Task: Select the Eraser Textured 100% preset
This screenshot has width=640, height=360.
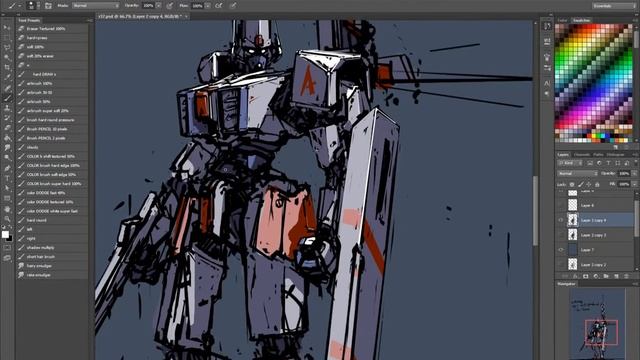Action: [x=52, y=29]
